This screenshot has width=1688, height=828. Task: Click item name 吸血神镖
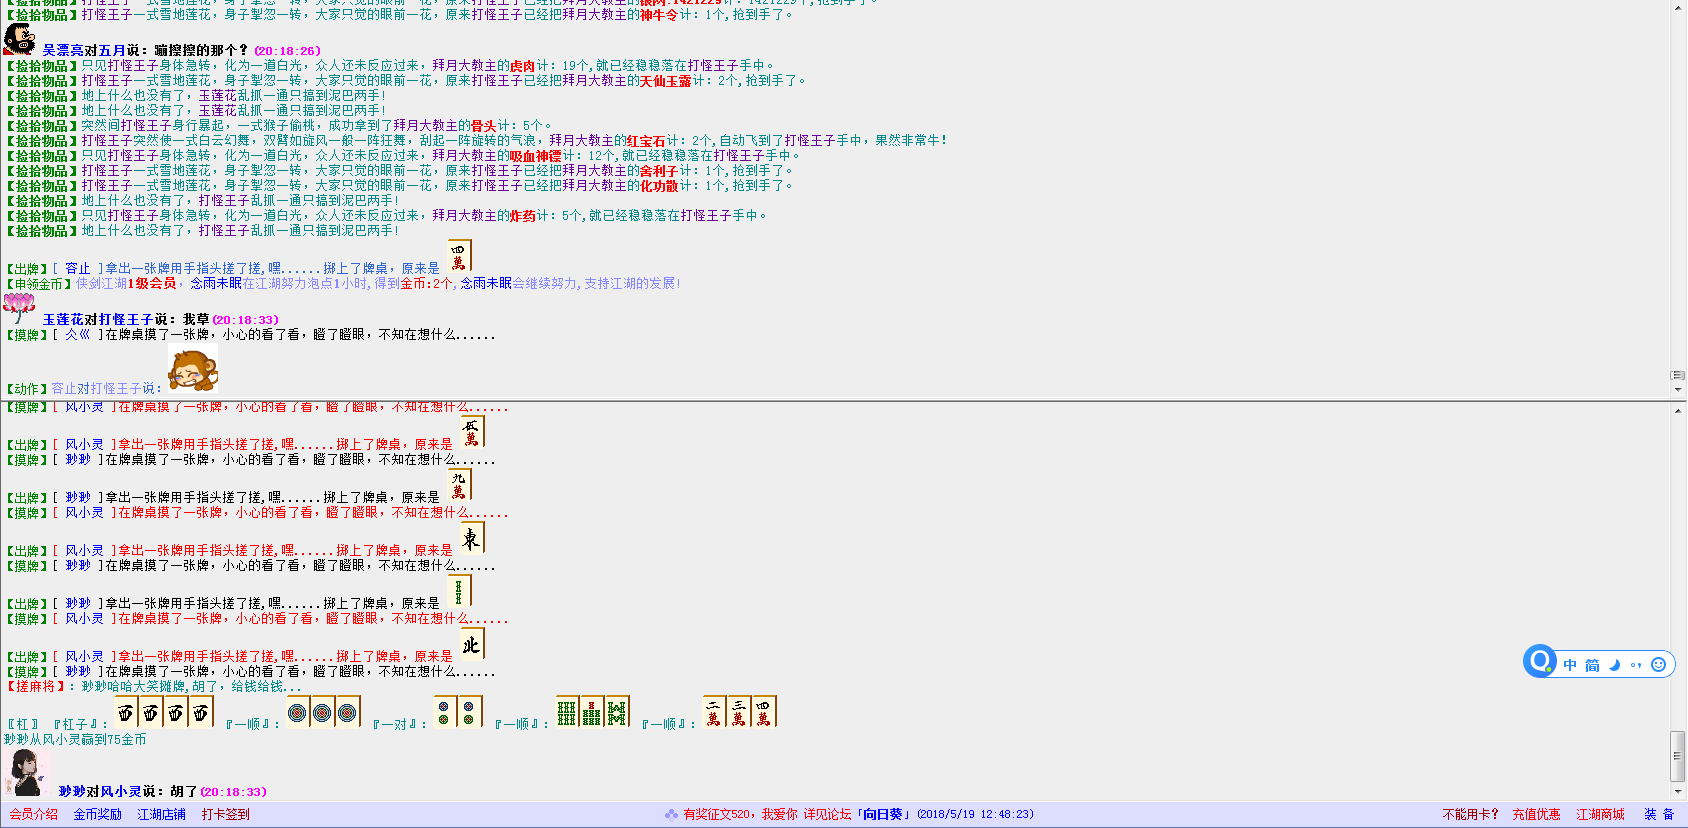535,156
